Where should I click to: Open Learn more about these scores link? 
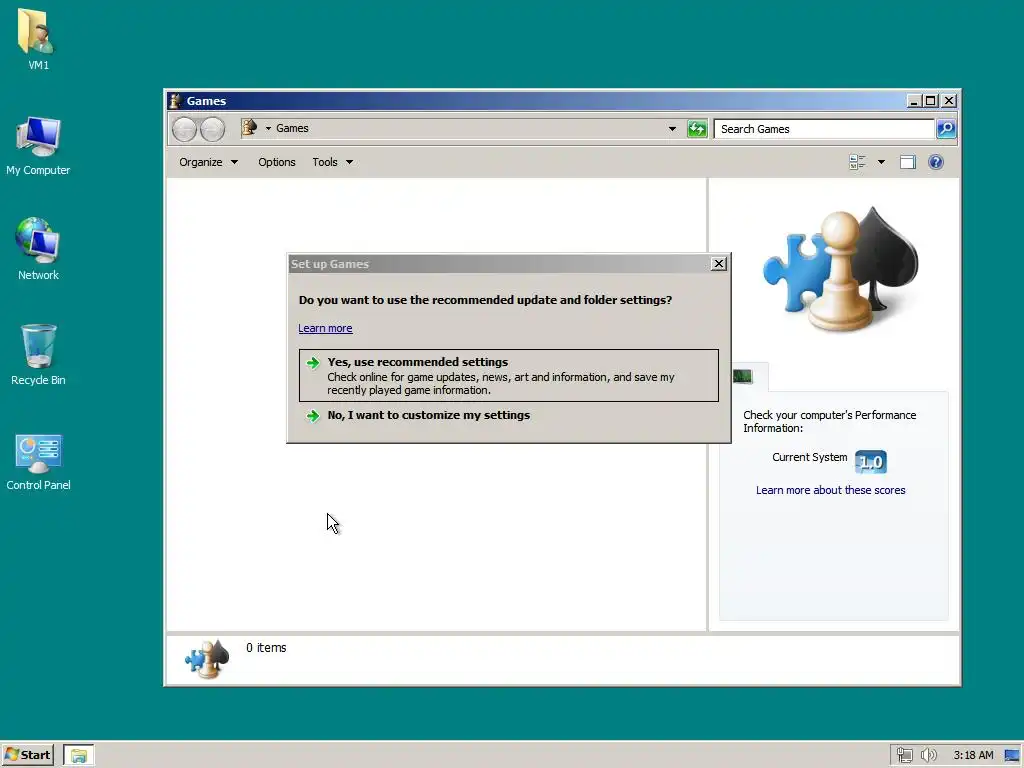click(x=830, y=490)
